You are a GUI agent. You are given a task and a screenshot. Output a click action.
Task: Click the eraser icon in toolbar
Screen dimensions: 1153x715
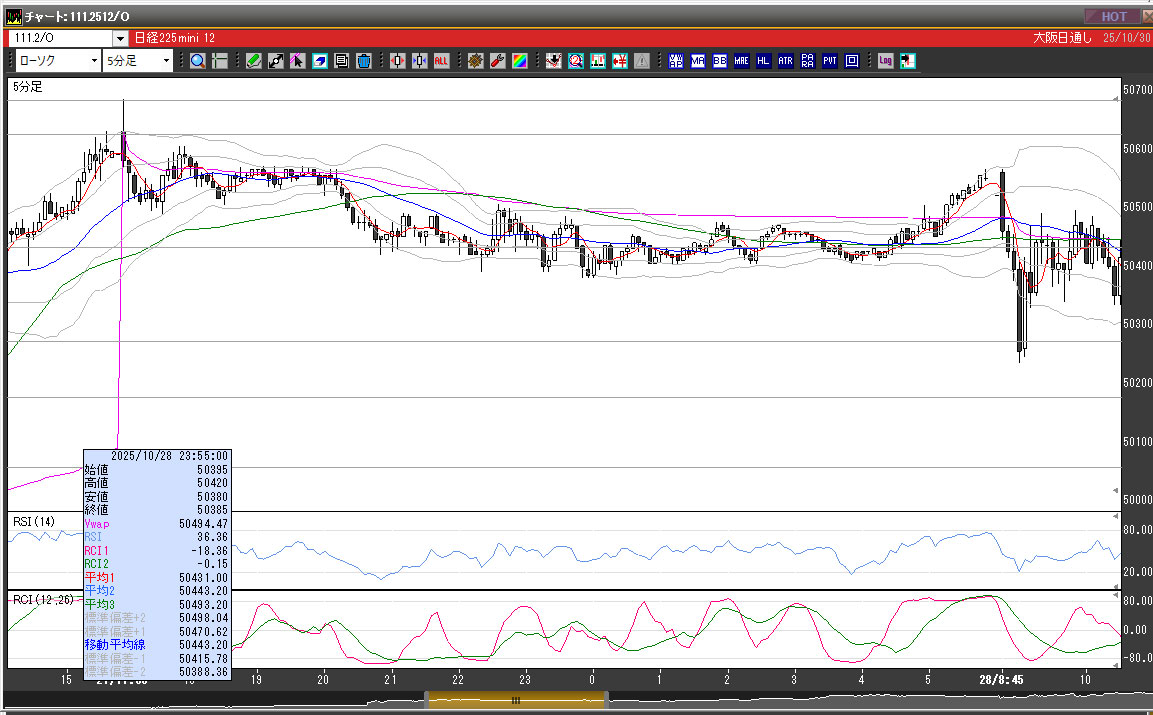coord(319,61)
